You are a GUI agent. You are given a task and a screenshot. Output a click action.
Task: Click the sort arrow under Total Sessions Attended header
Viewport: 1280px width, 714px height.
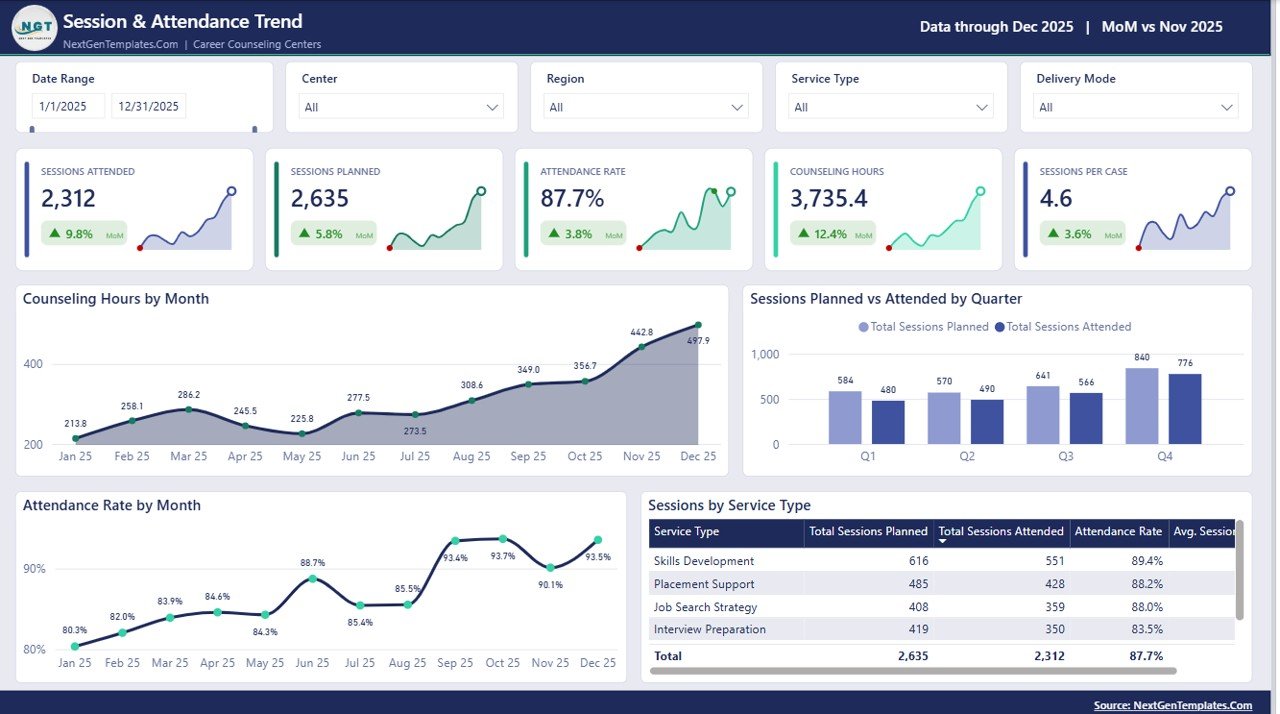(x=942, y=541)
